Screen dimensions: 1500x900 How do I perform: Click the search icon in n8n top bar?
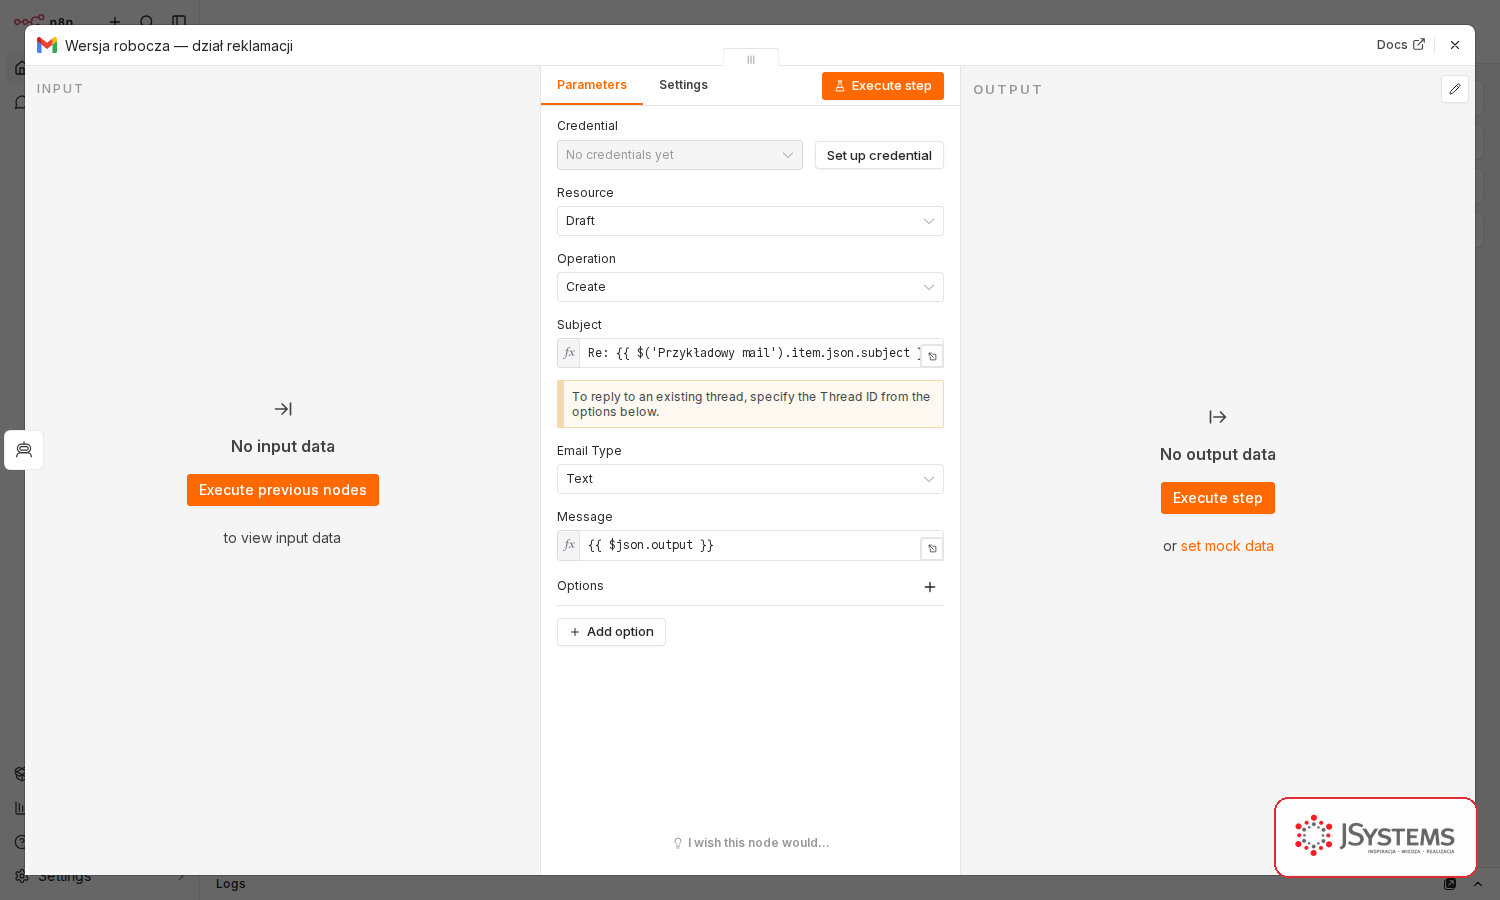pyautogui.click(x=147, y=21)
